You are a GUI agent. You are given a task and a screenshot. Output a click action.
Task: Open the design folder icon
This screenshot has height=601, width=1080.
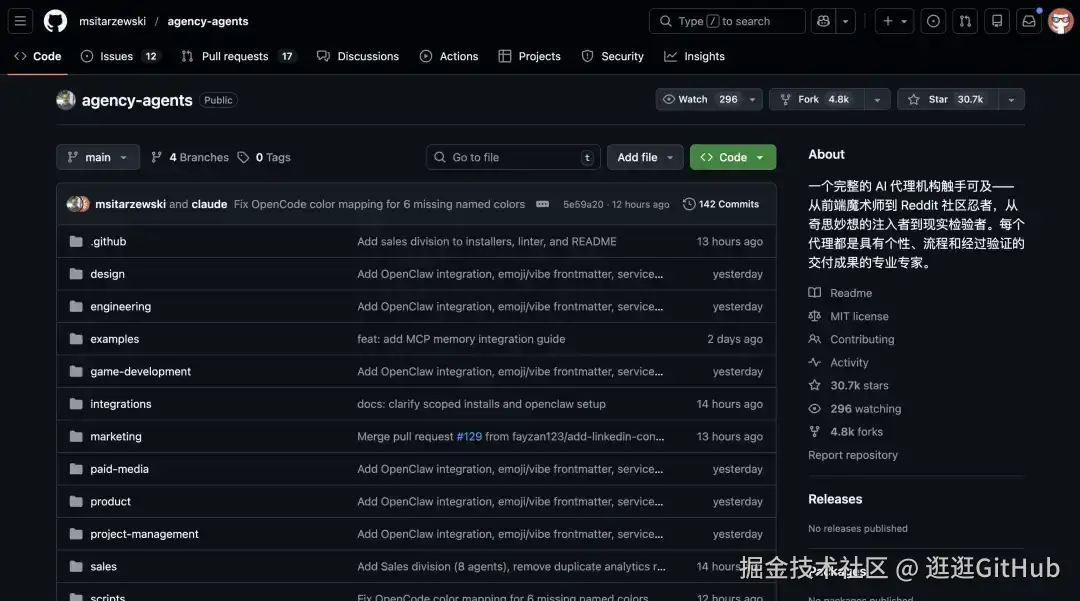[x=76, y=274]
